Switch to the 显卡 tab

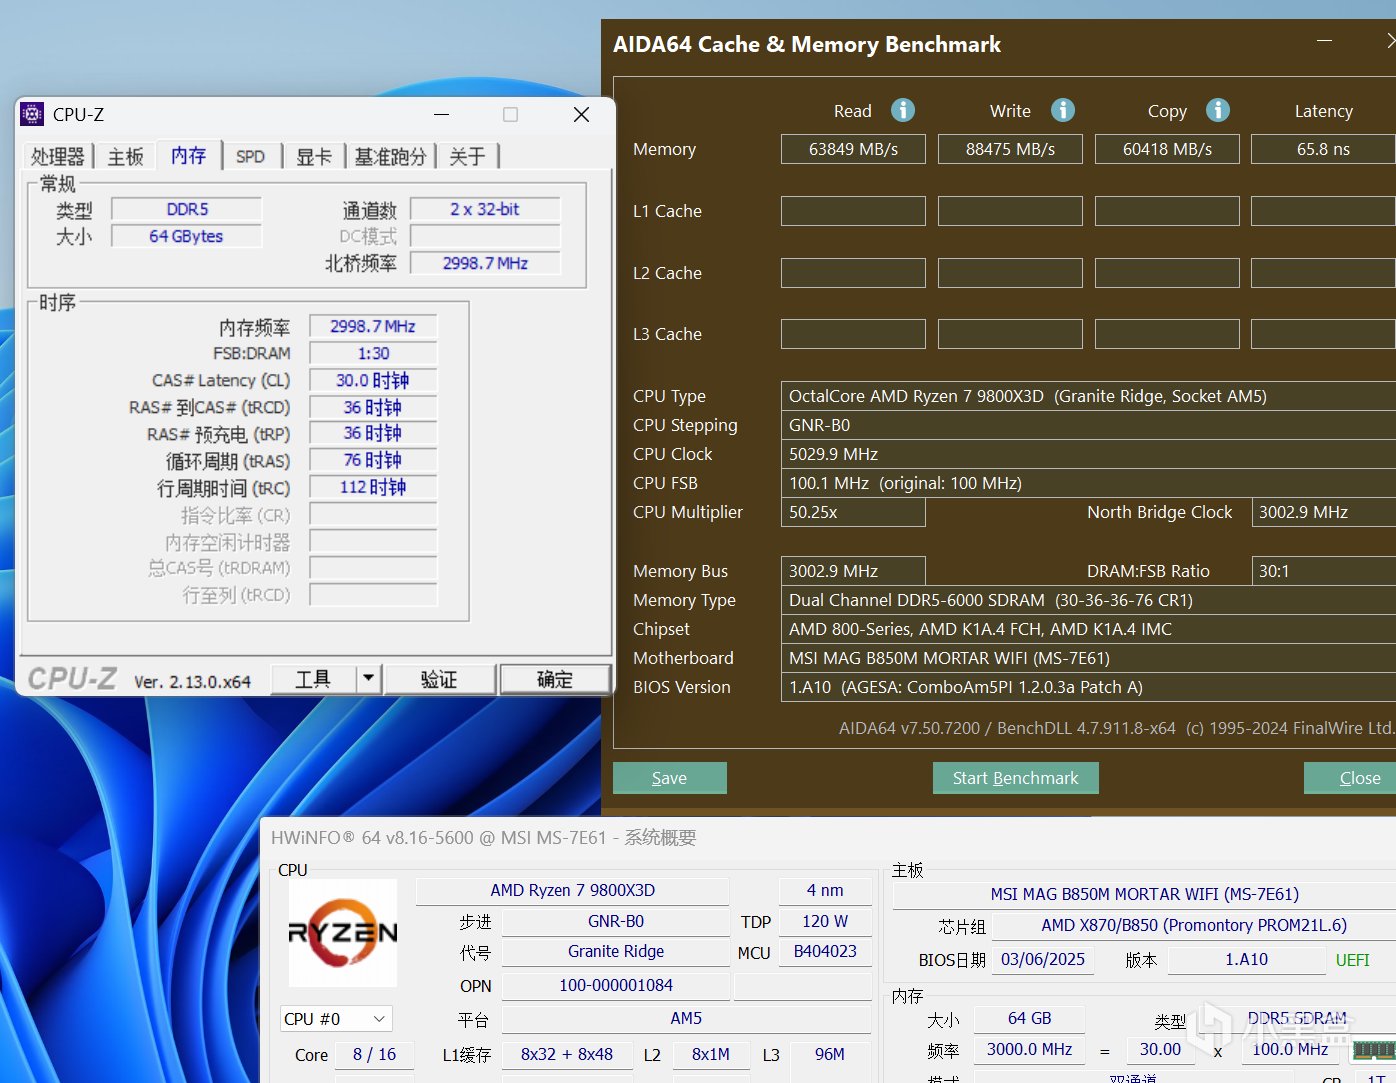click(313, 157)
